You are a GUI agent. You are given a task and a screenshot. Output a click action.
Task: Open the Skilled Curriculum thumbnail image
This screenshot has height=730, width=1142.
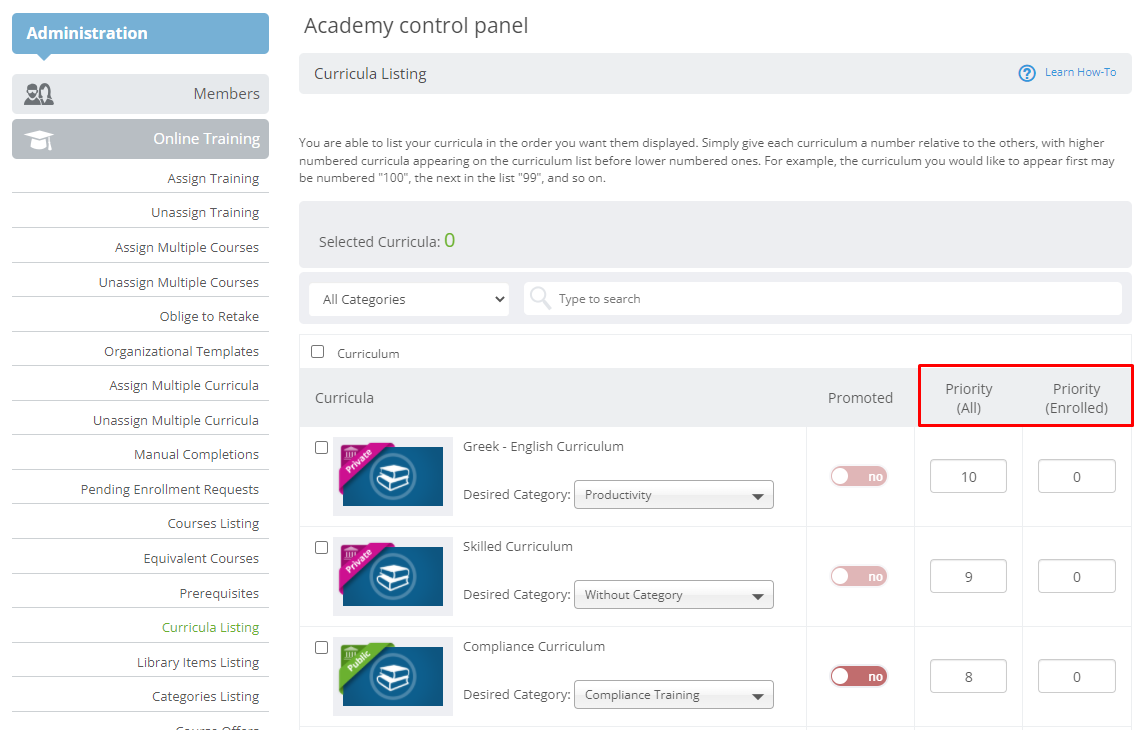click(393, 576)
